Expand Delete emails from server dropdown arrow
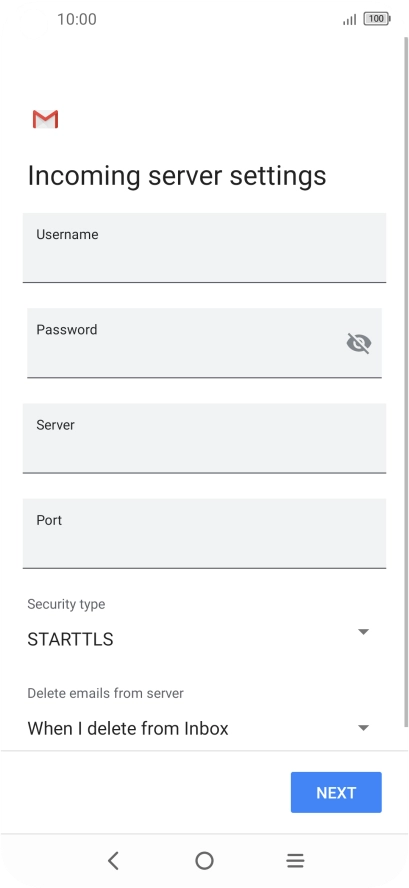This screenshot has width=409, height=888. pyautogui.click(x=364, y=728)
